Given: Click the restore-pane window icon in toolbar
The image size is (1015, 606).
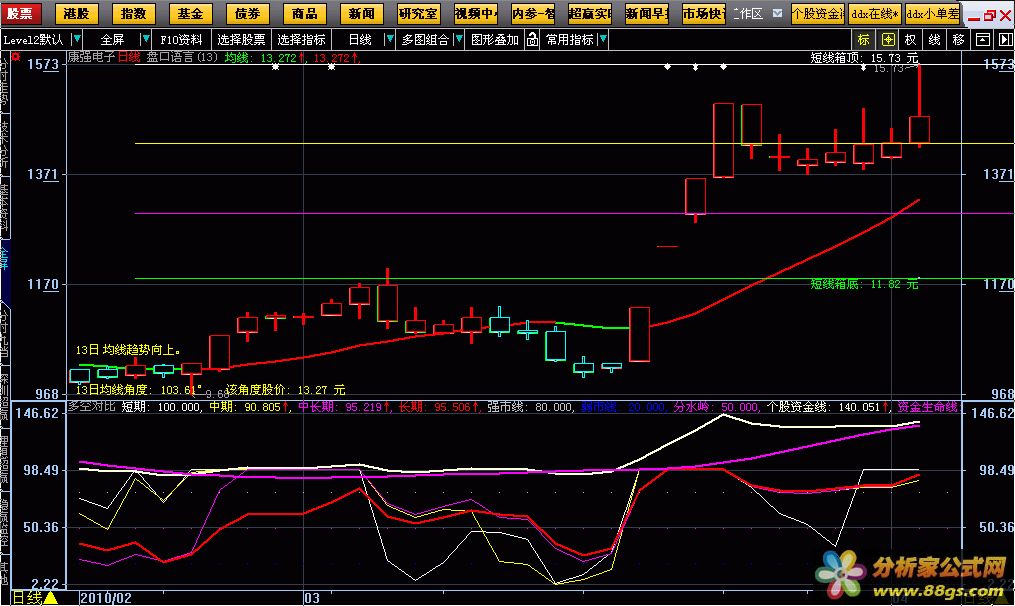Looking at the screenshot, I should coord(982,39).
